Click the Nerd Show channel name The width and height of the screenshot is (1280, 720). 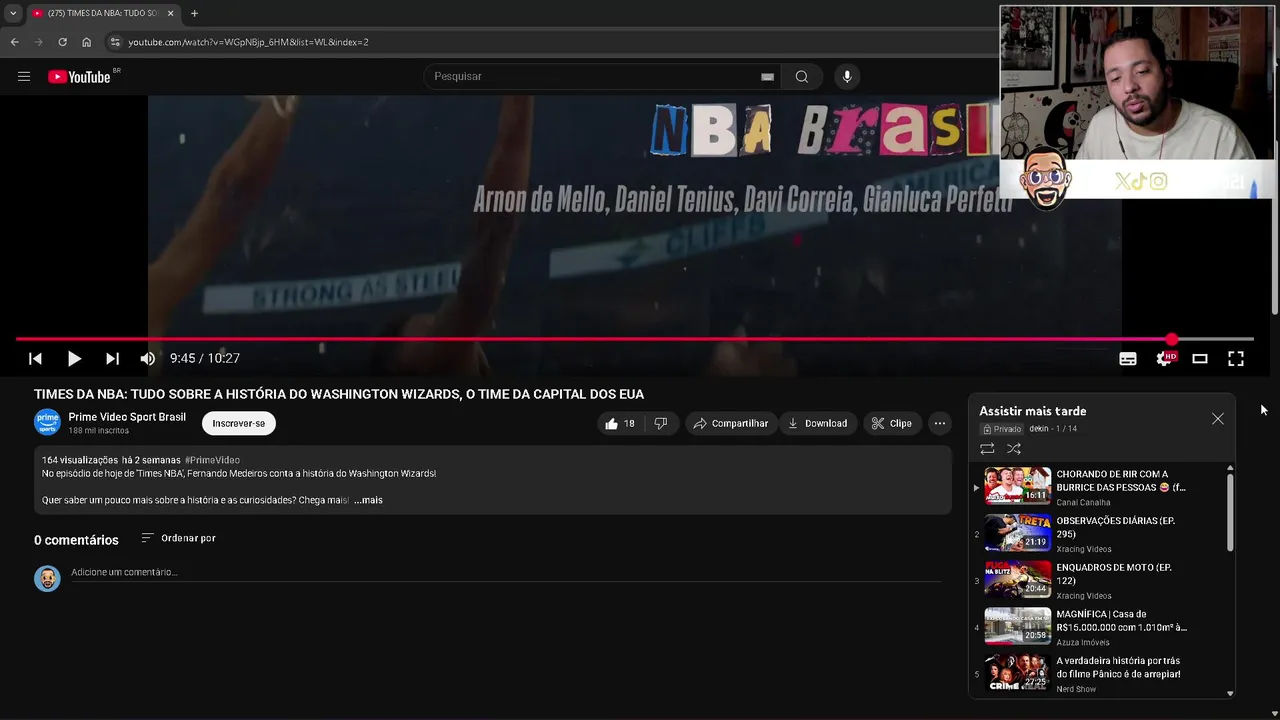tap(1076, 689)
